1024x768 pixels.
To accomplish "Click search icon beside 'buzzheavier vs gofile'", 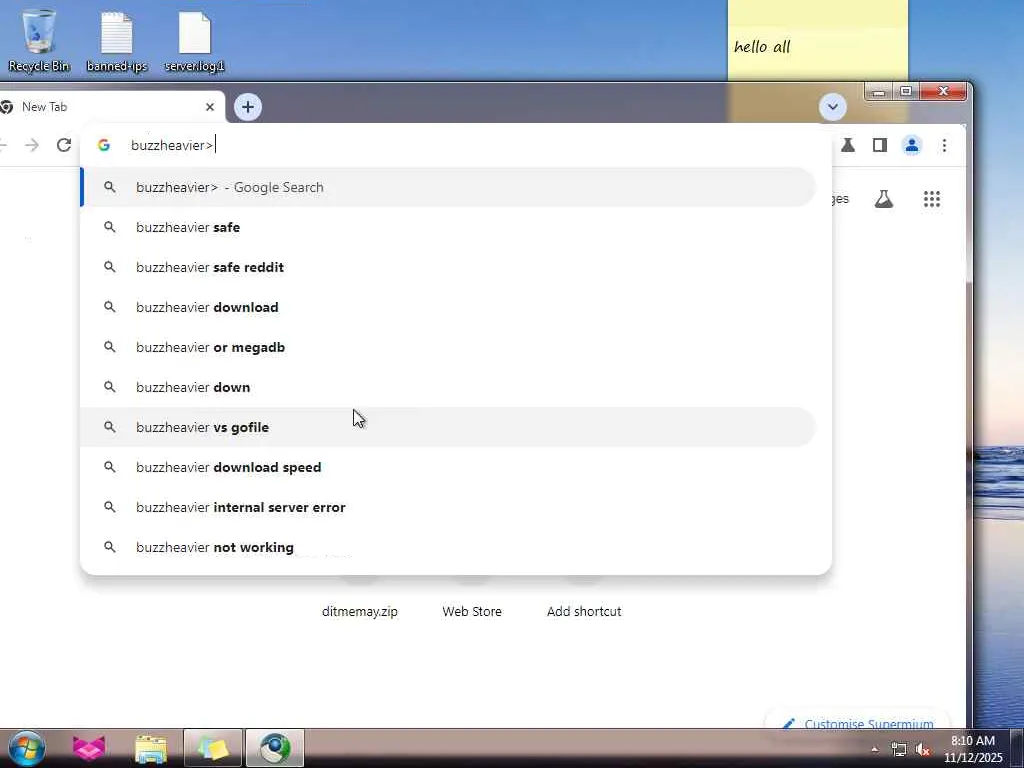I will tap(110, 427).
